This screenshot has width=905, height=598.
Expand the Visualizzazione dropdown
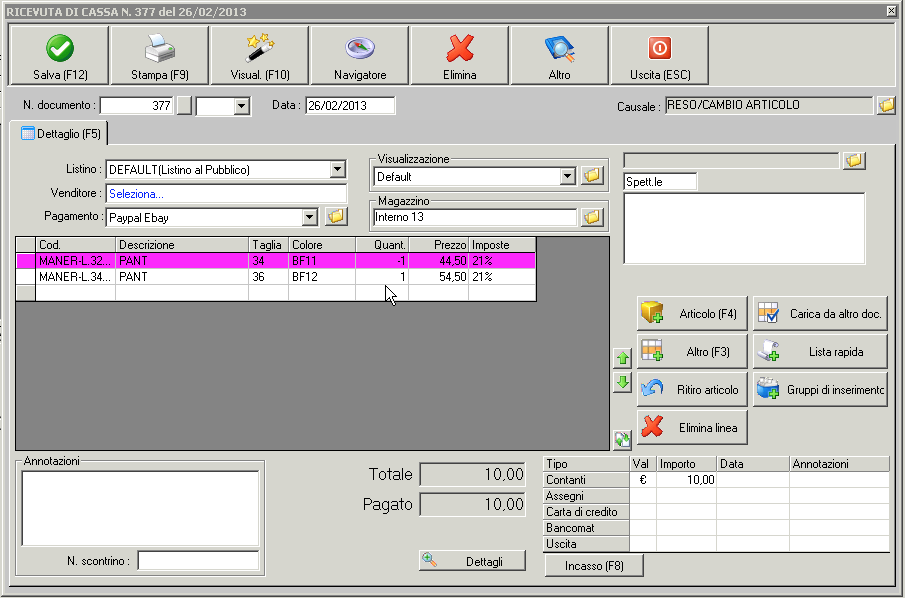click(x=567, y=177)
